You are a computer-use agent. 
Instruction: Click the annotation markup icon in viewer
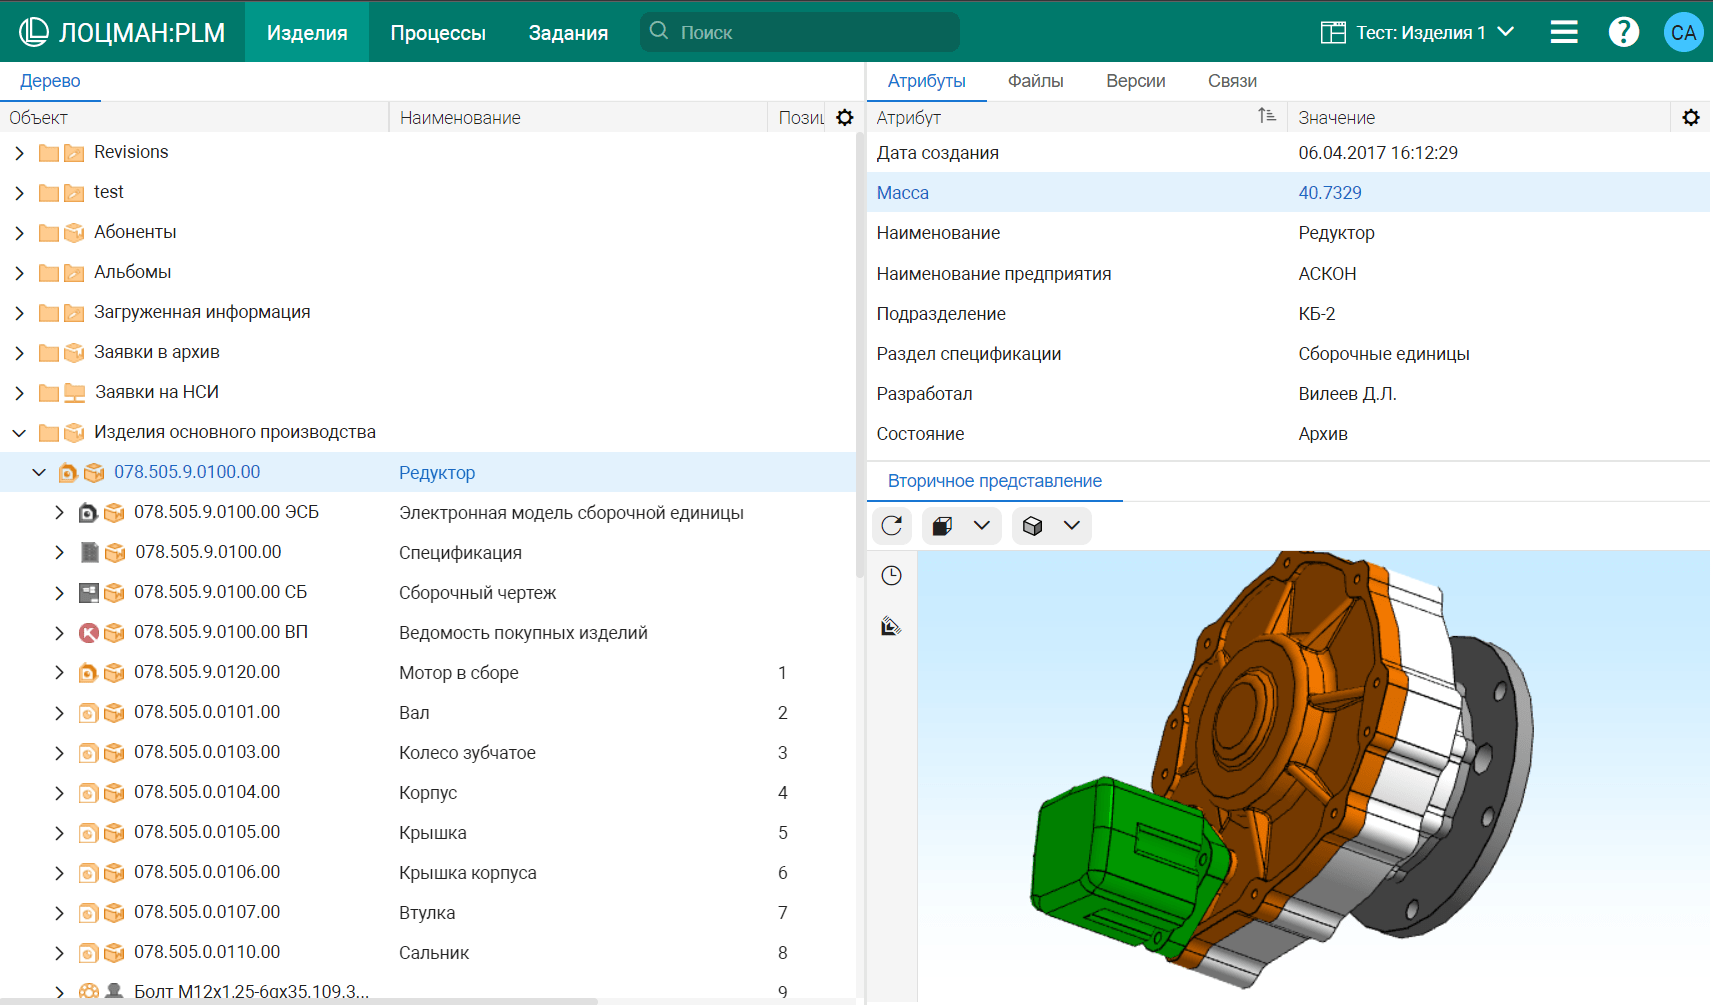tap(891, 626)
